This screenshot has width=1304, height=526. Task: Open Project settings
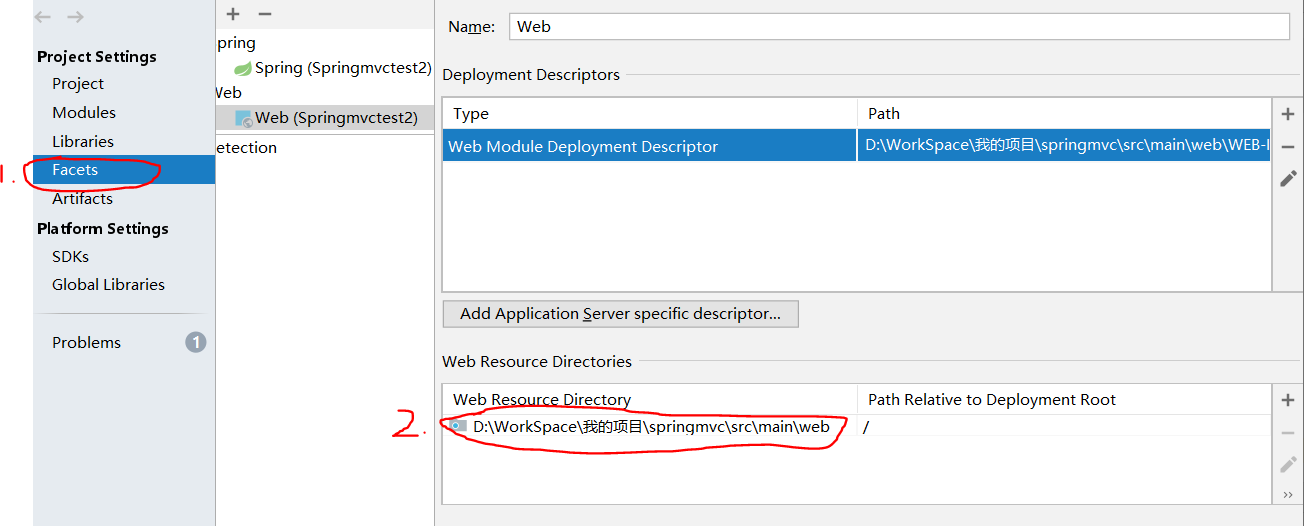point(78,84)
